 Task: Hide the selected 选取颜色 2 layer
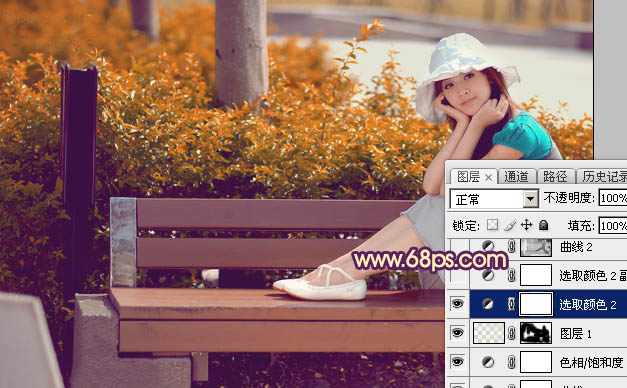pyautogui.click(x=457, y=304)
